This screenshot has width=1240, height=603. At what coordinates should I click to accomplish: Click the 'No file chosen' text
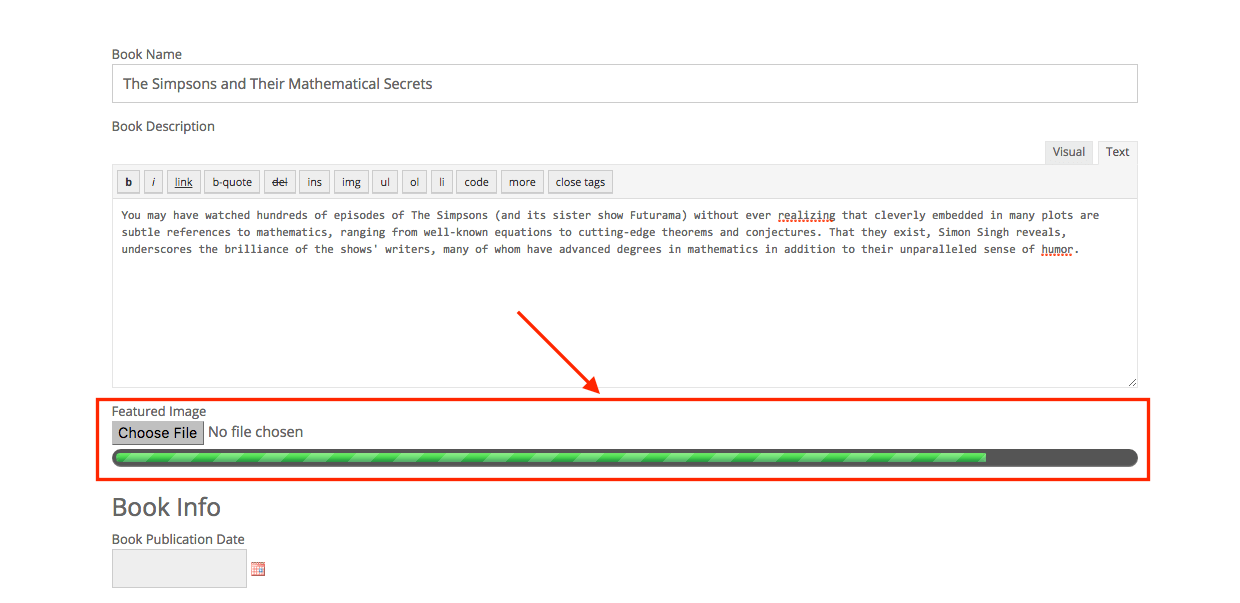(256, 433)
